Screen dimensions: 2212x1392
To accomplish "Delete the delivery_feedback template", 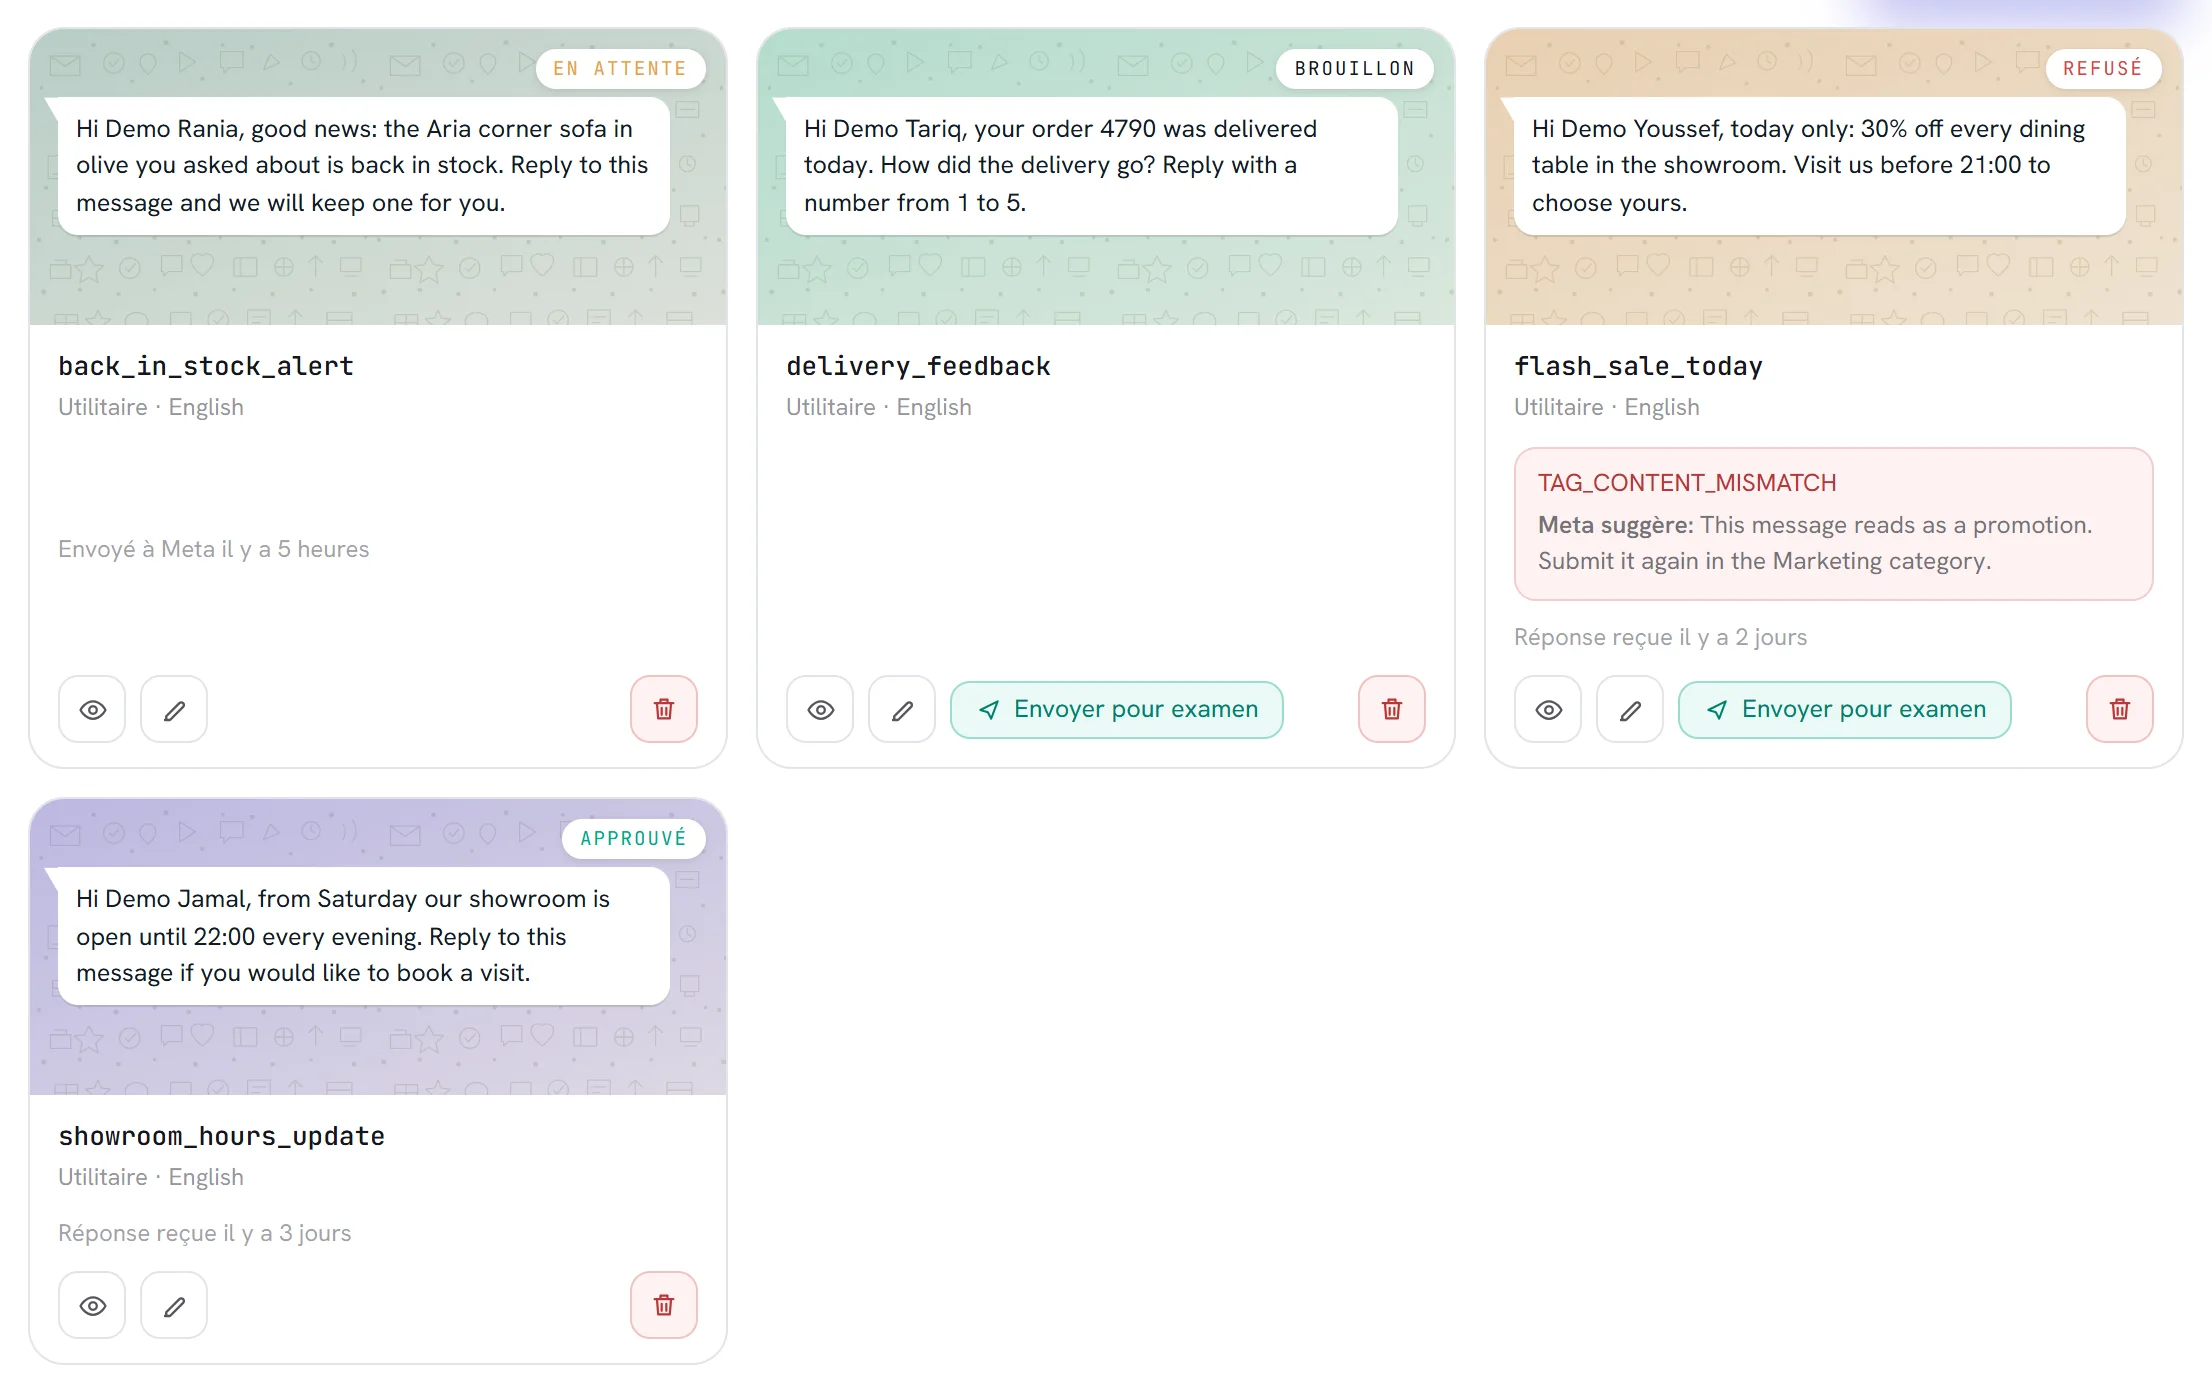I will 1392,709.
